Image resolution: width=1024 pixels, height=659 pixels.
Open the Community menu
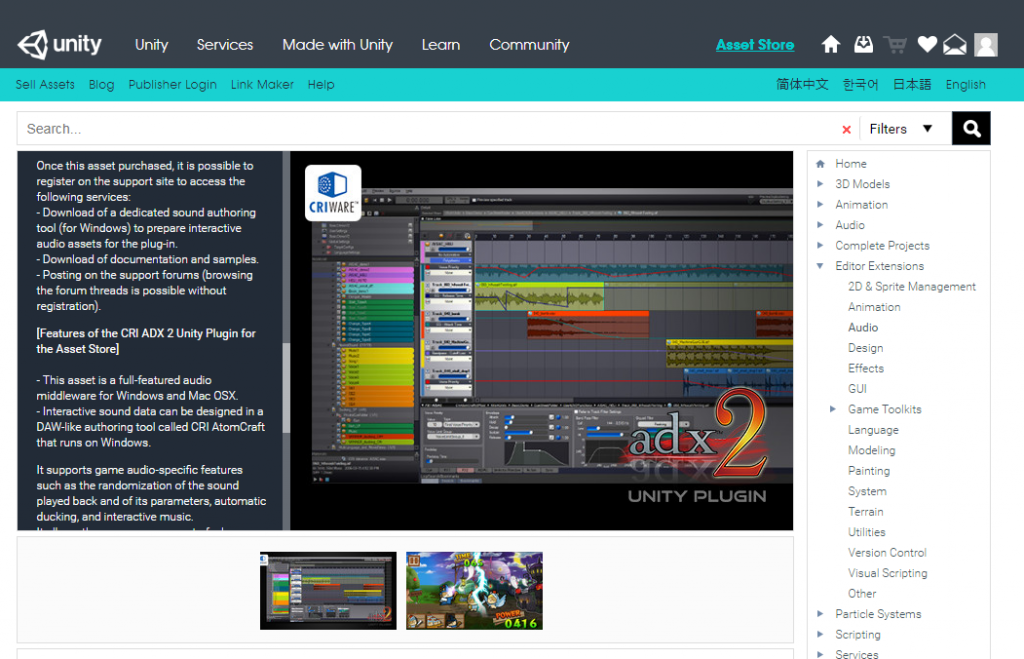(x=529, y=44)
